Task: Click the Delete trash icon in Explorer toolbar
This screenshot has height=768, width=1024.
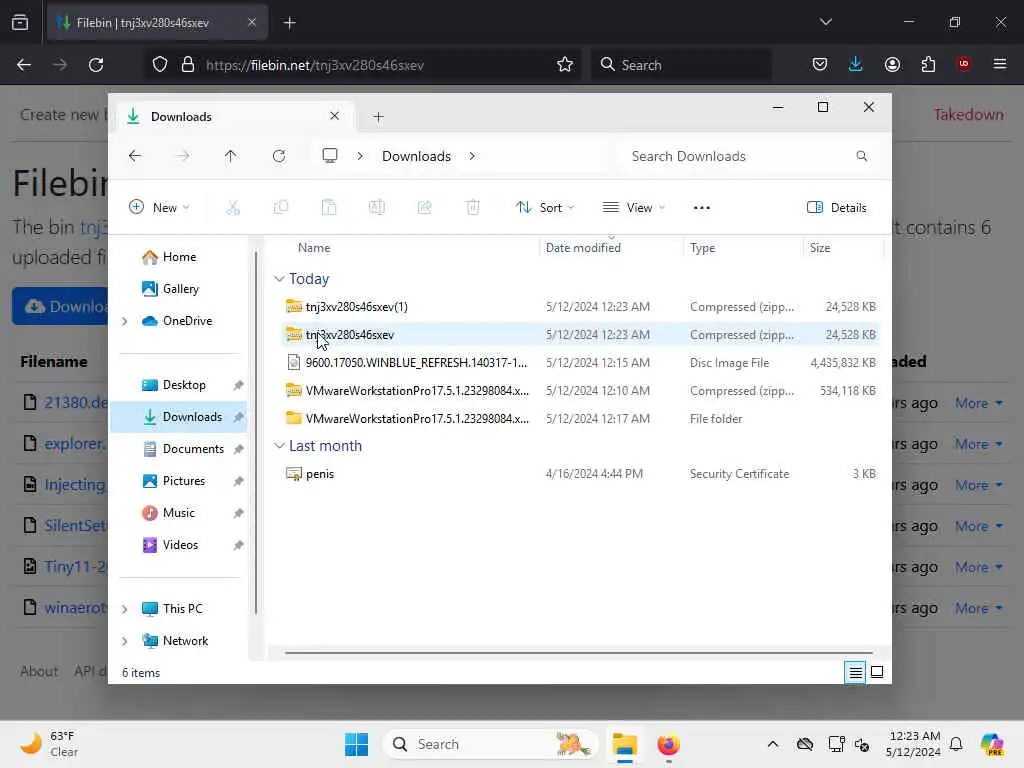Action: pos(473,208)
